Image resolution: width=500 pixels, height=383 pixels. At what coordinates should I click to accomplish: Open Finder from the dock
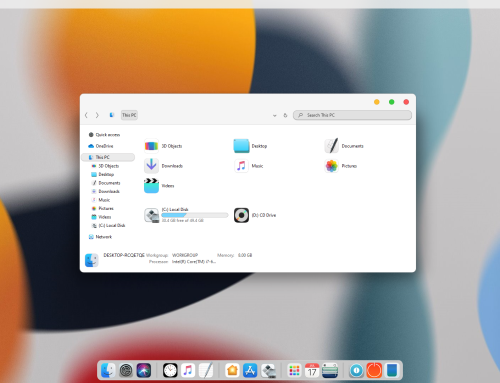pos(108,370)
